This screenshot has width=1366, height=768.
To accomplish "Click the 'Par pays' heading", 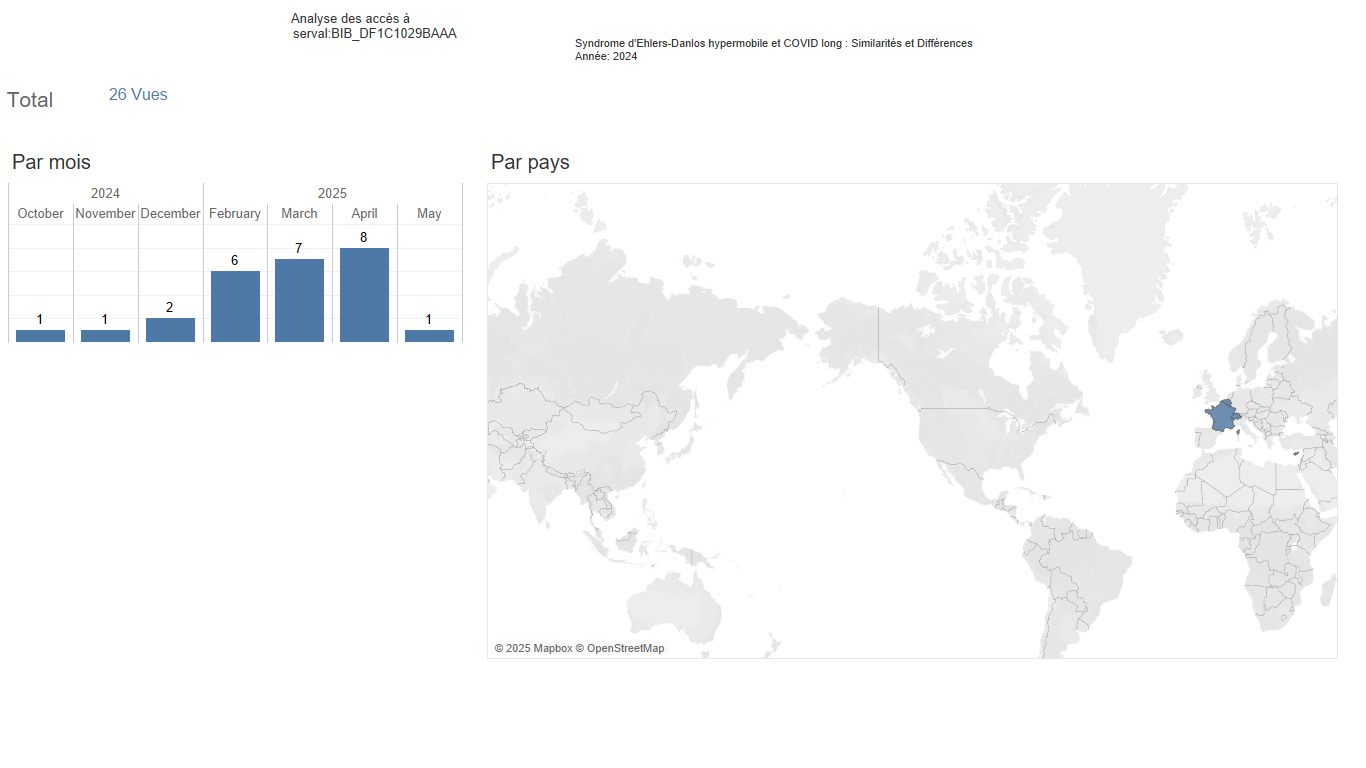I will (x=530, y=162).
